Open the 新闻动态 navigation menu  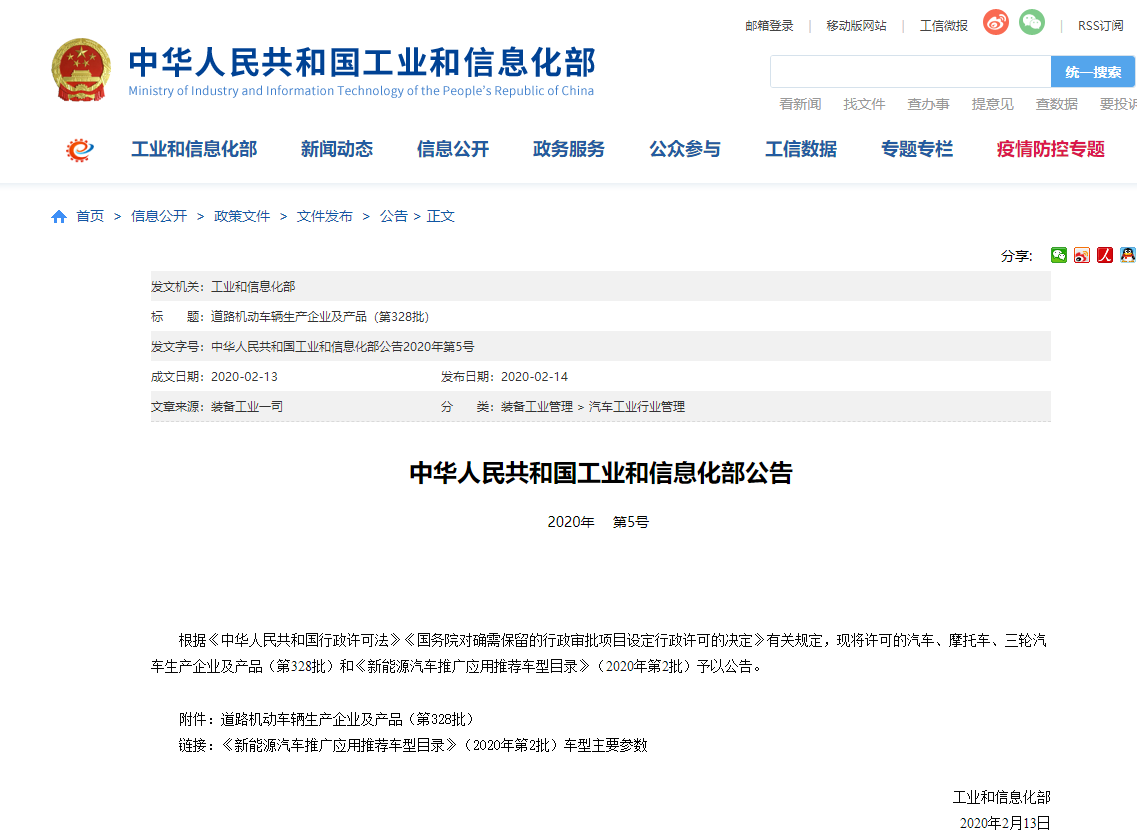(336, 149)
